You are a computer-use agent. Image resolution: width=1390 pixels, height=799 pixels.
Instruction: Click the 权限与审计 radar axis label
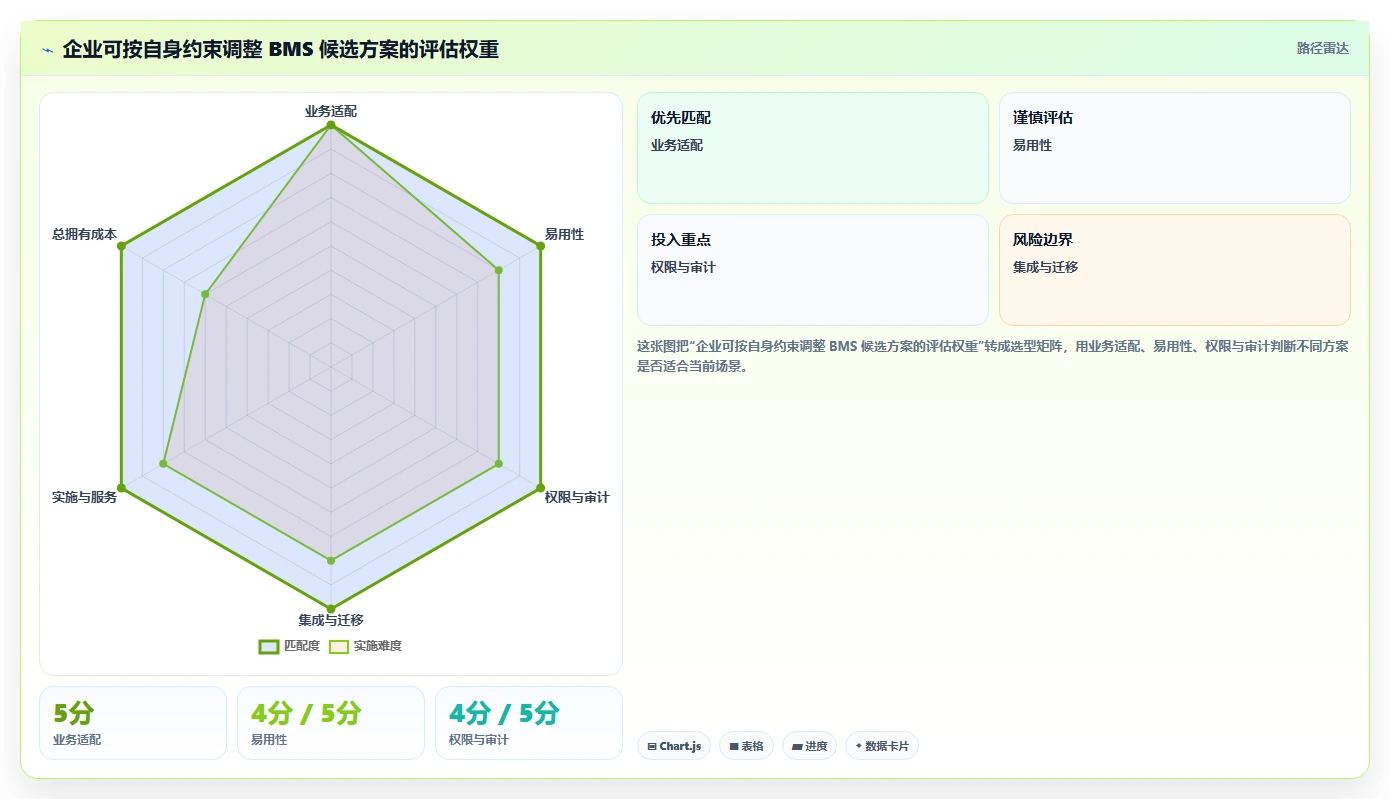(577, 497)
